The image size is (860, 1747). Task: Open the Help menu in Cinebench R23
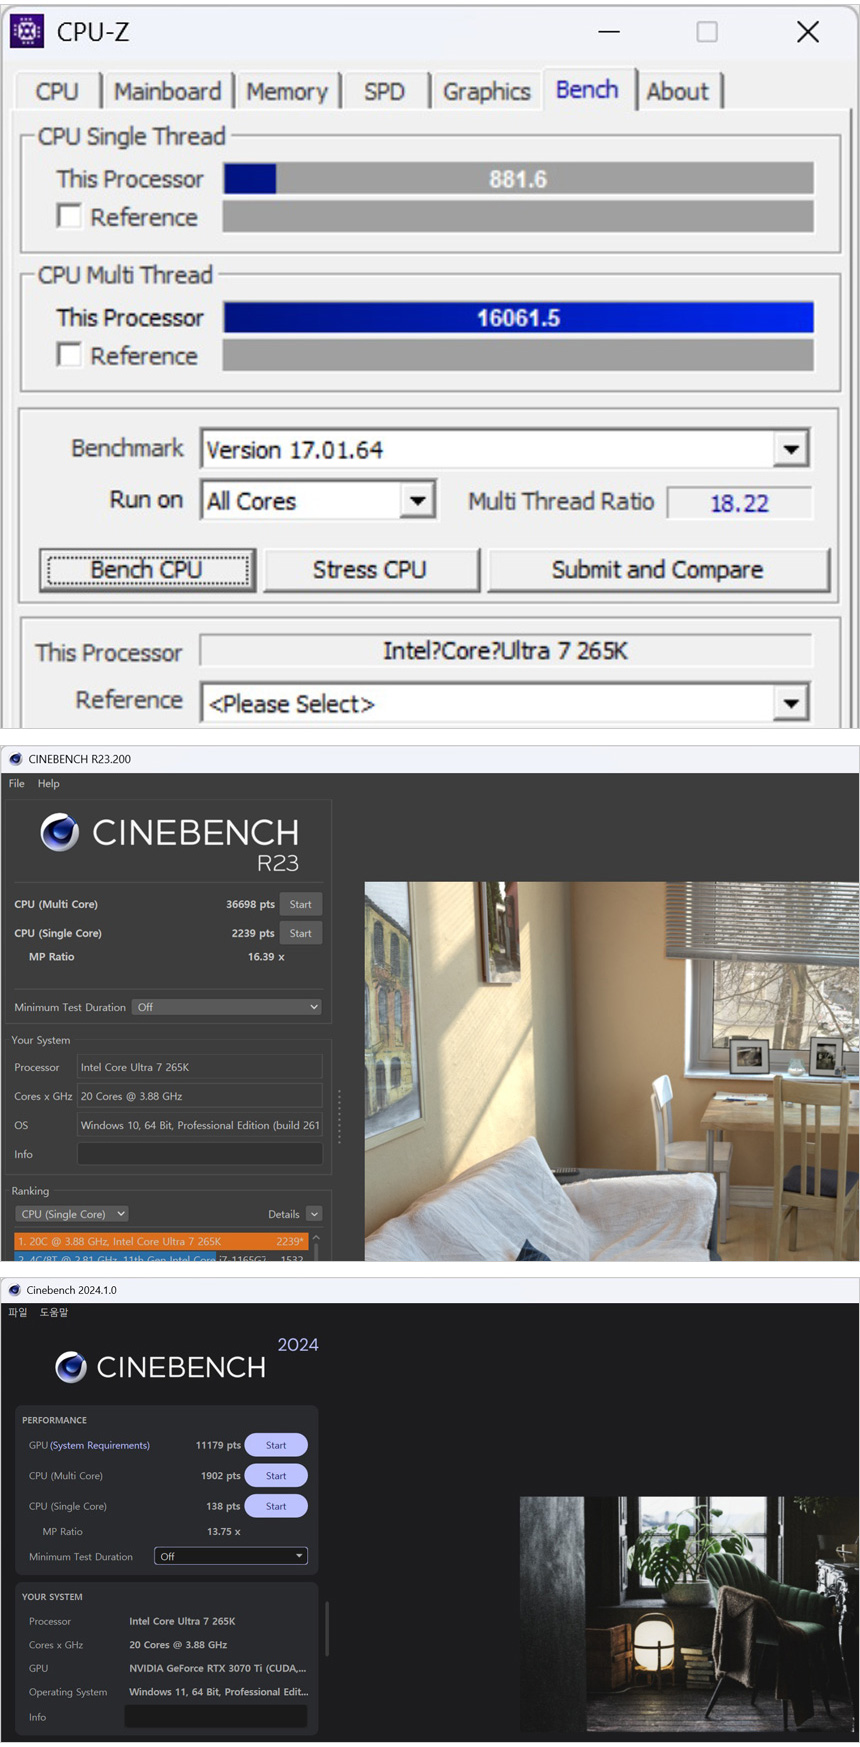tap(49, 784)
